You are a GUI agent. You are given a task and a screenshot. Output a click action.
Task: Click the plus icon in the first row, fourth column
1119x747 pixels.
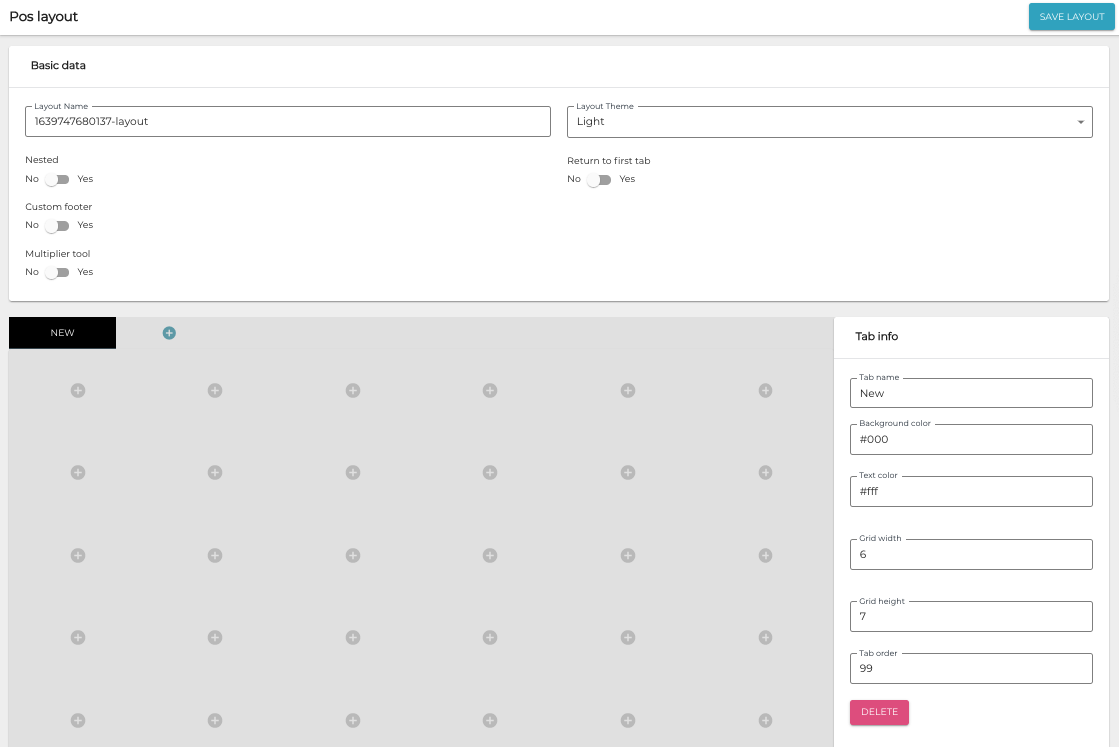pos(489,390)
